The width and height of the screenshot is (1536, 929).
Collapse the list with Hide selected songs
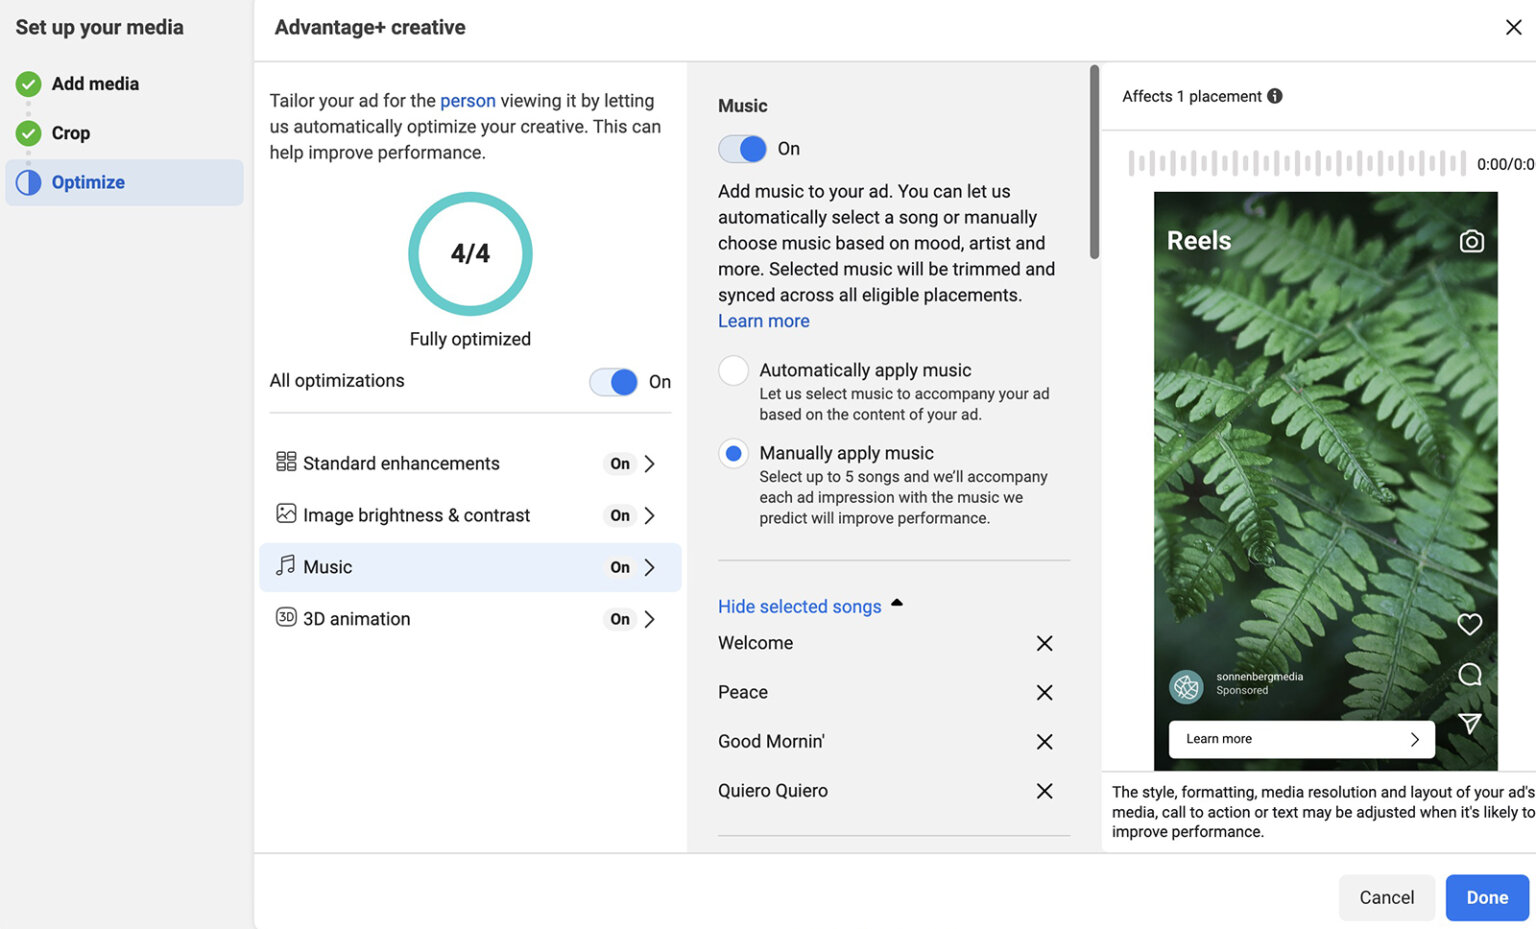click(799, 606)
